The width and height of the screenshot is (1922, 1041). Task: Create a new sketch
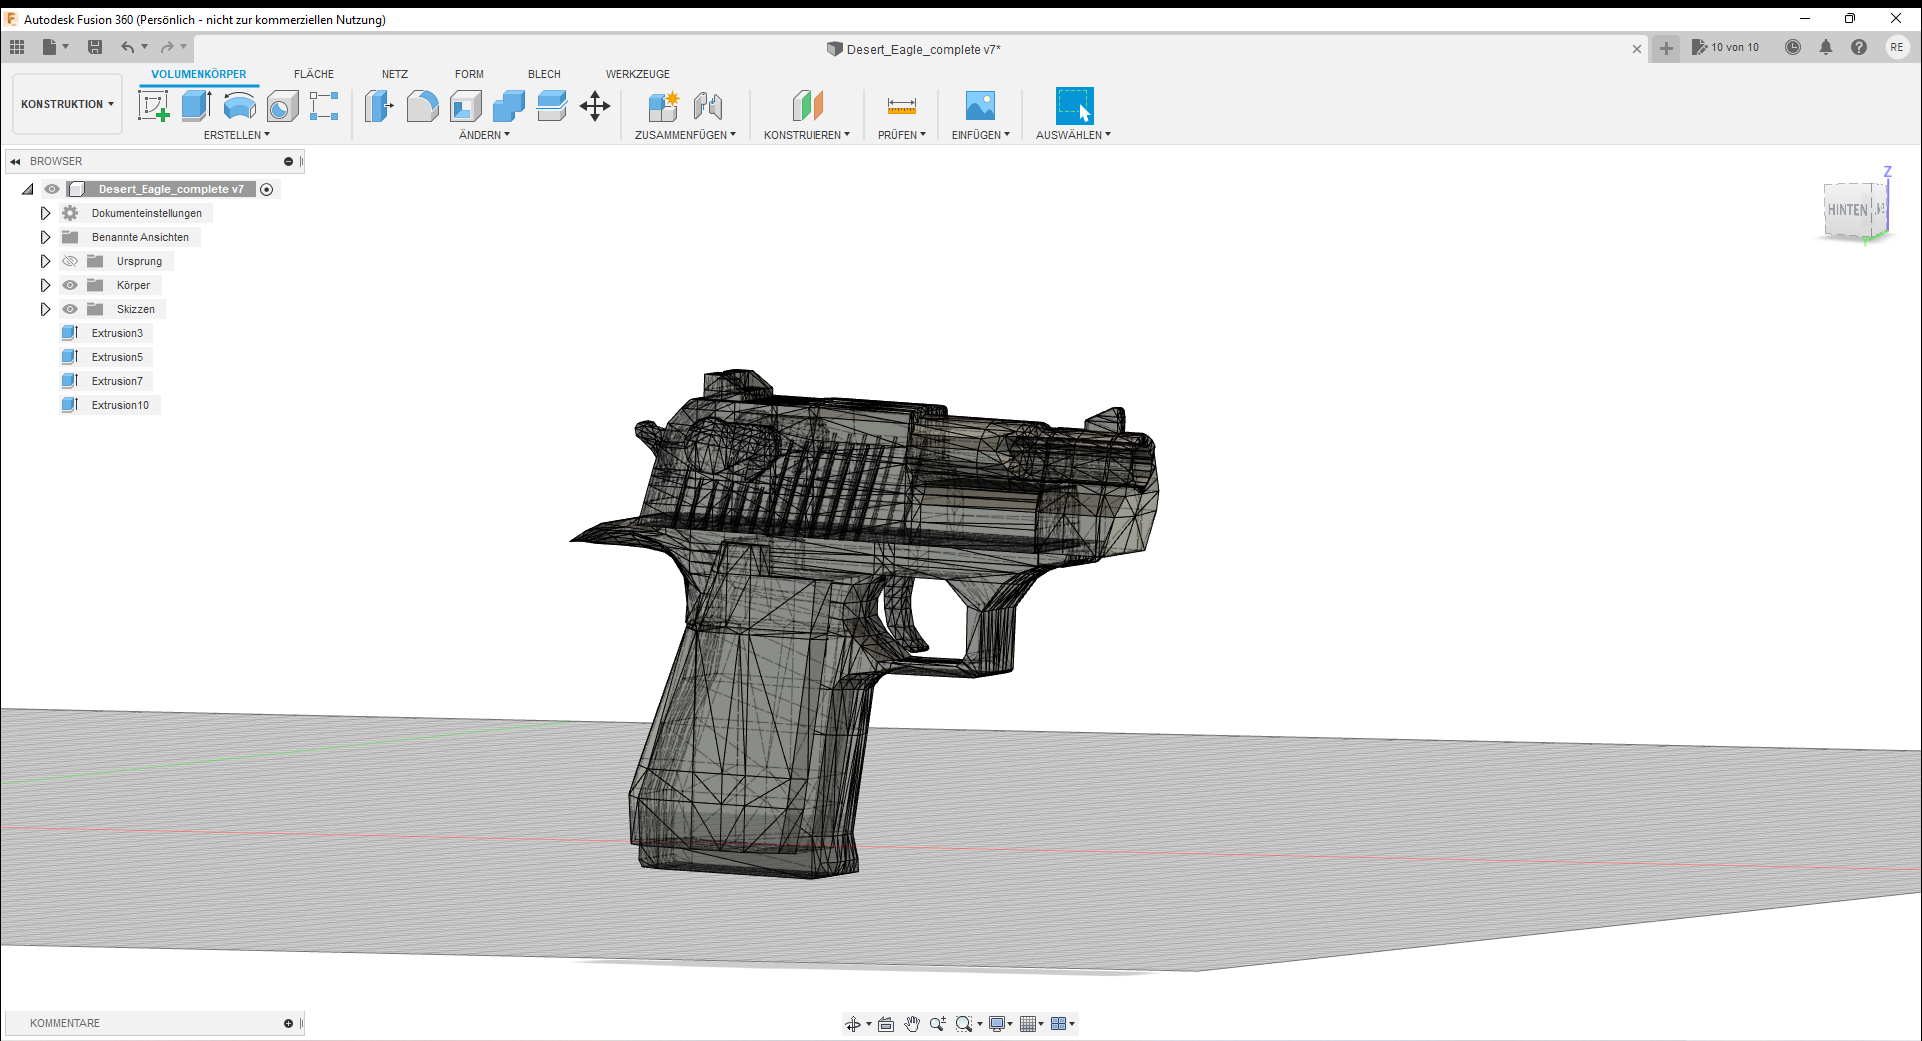154,105
